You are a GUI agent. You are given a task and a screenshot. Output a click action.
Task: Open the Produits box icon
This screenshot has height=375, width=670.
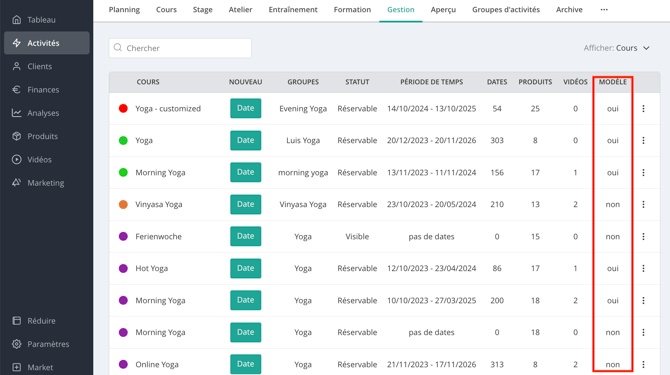point(17,136)
